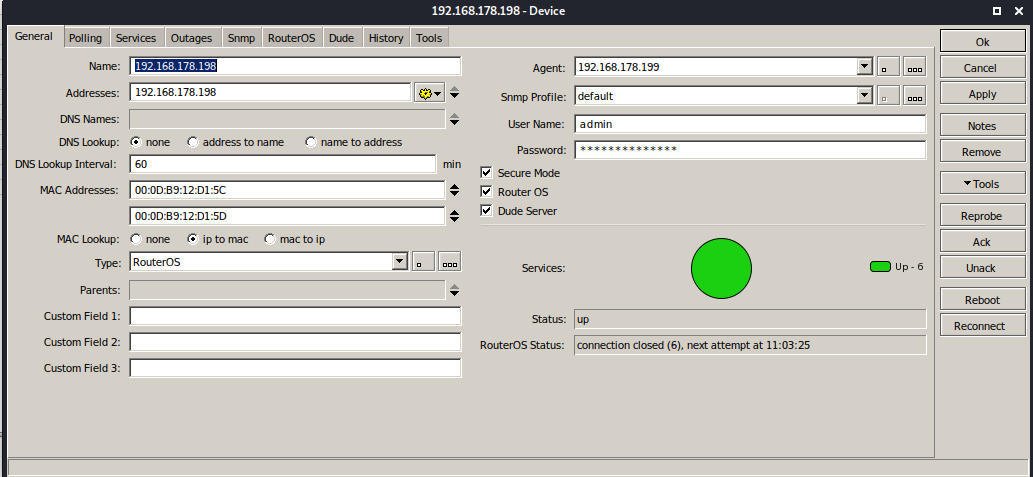This screenshot has width=1033, height=477.
Task: Click the Custom Field 2 input
Action: click(295, 342)
